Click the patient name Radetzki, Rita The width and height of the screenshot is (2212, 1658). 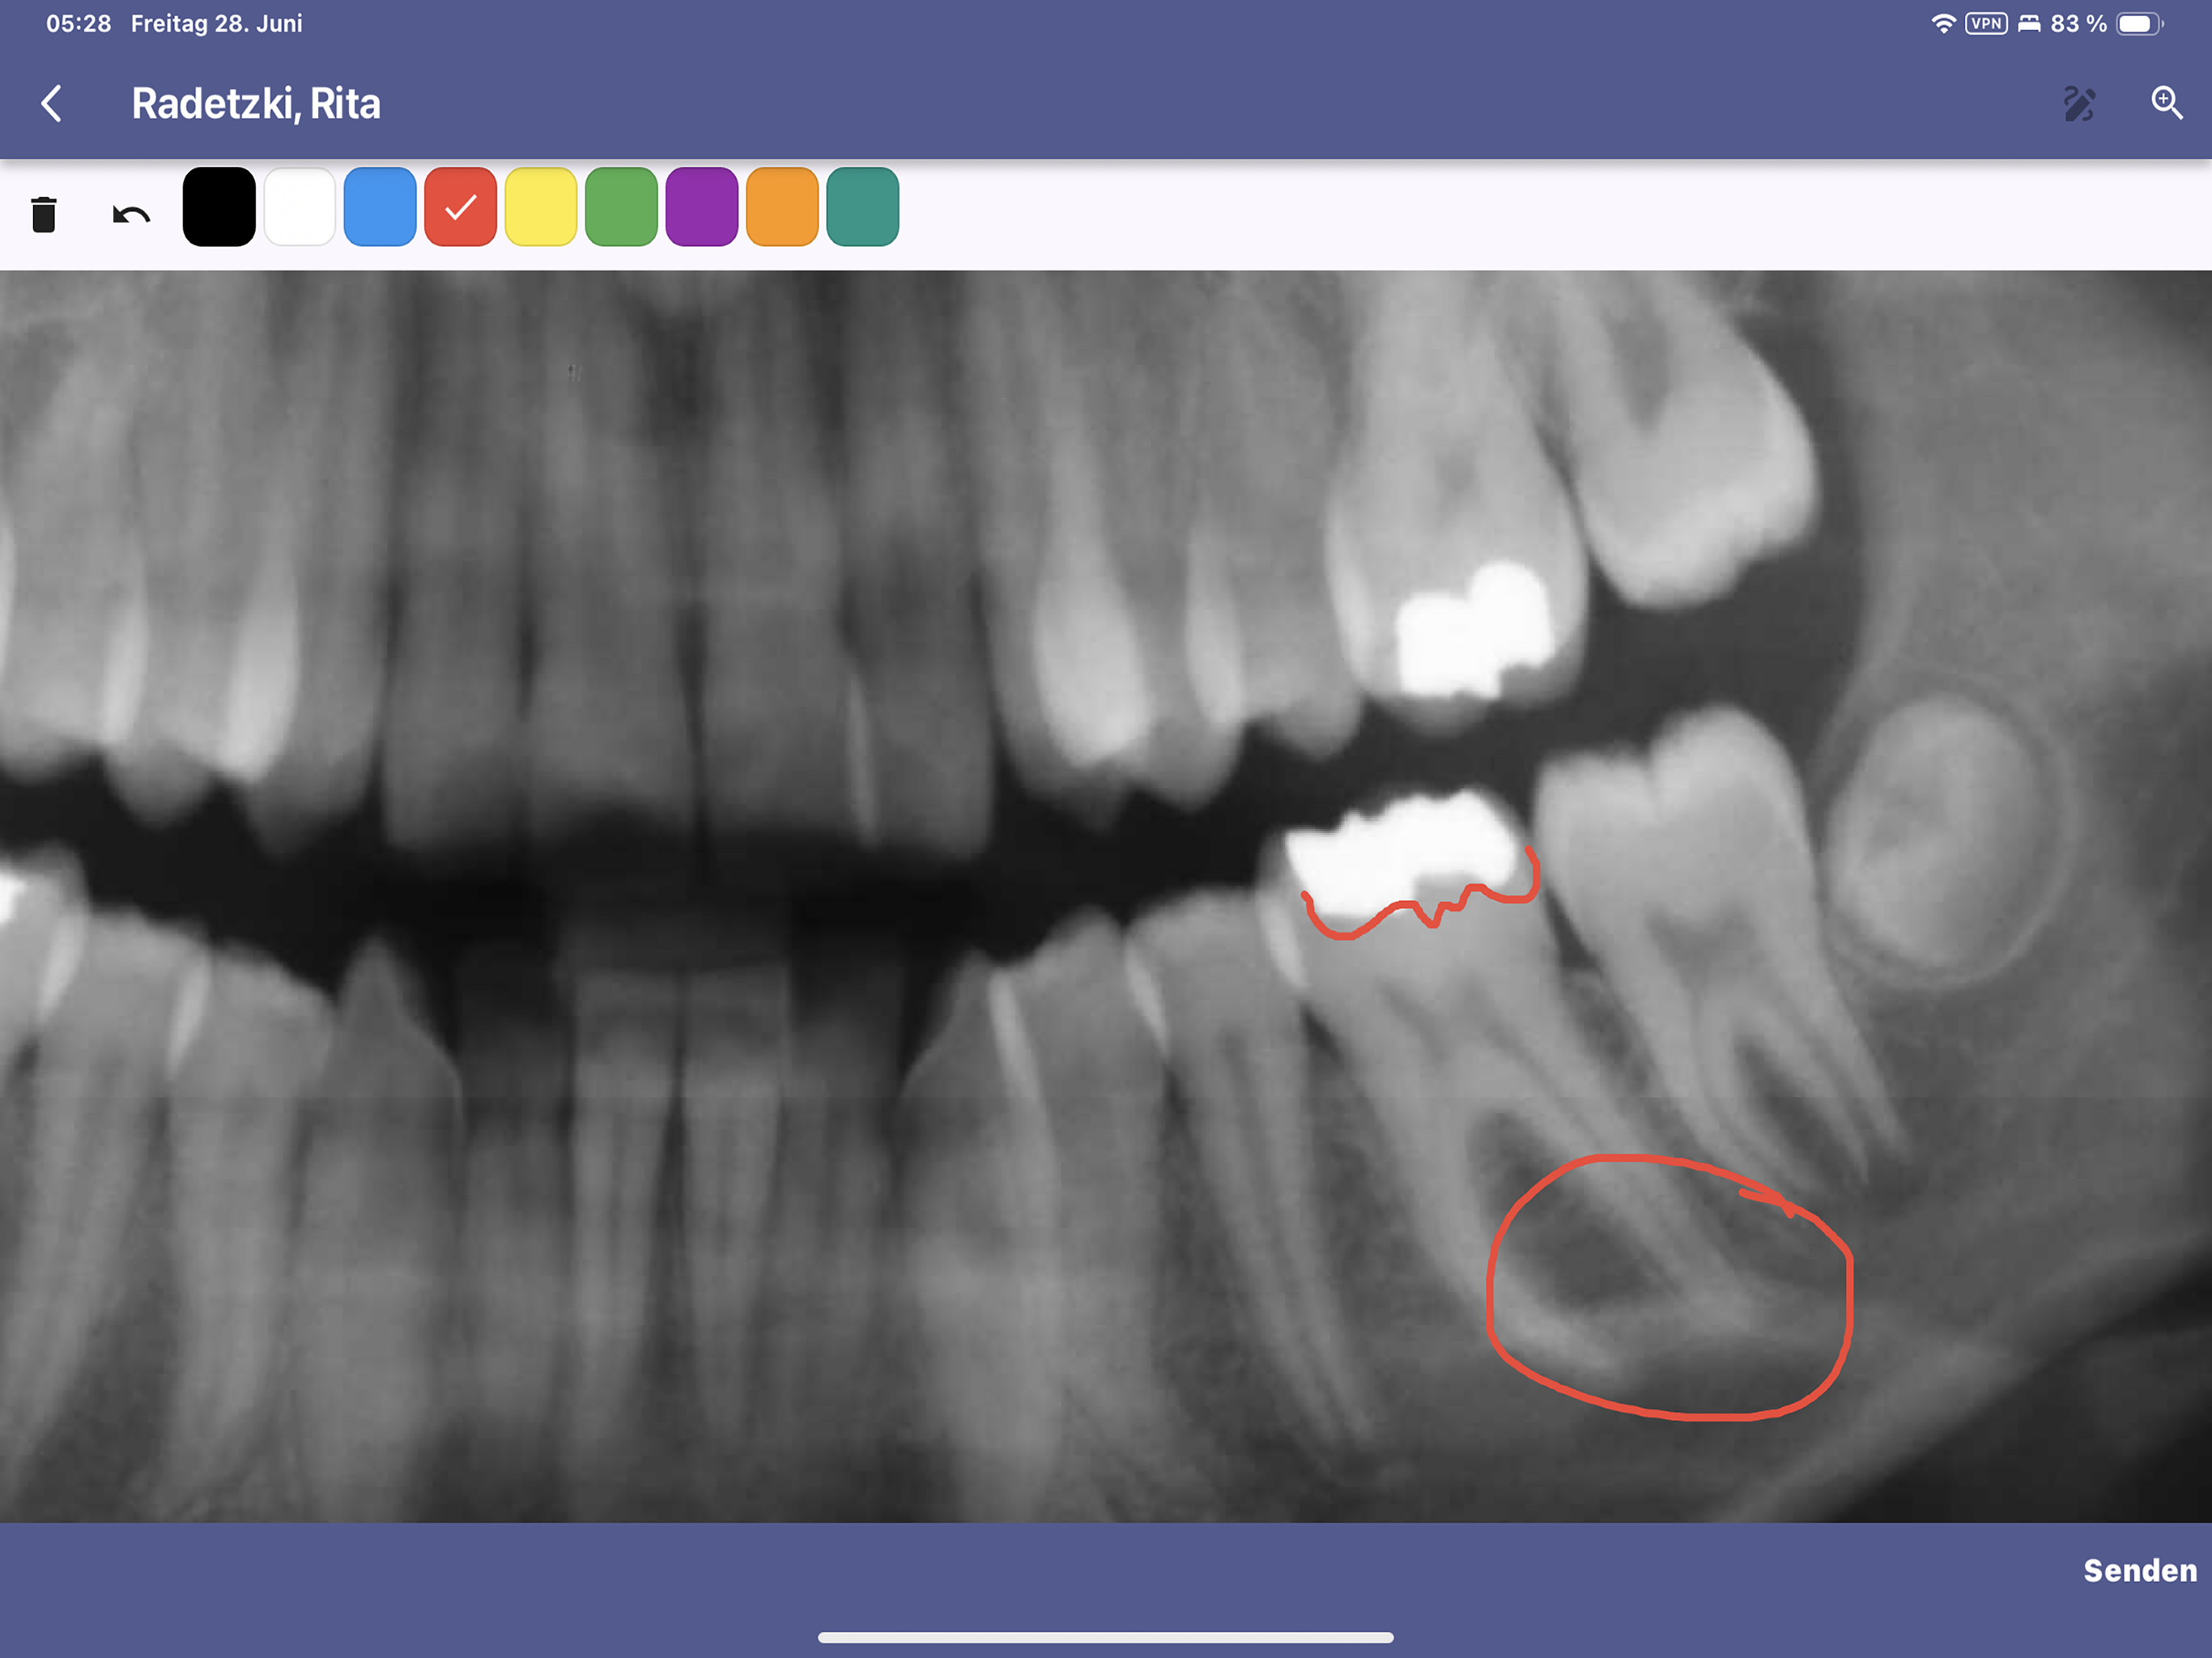tap(256, 104)
